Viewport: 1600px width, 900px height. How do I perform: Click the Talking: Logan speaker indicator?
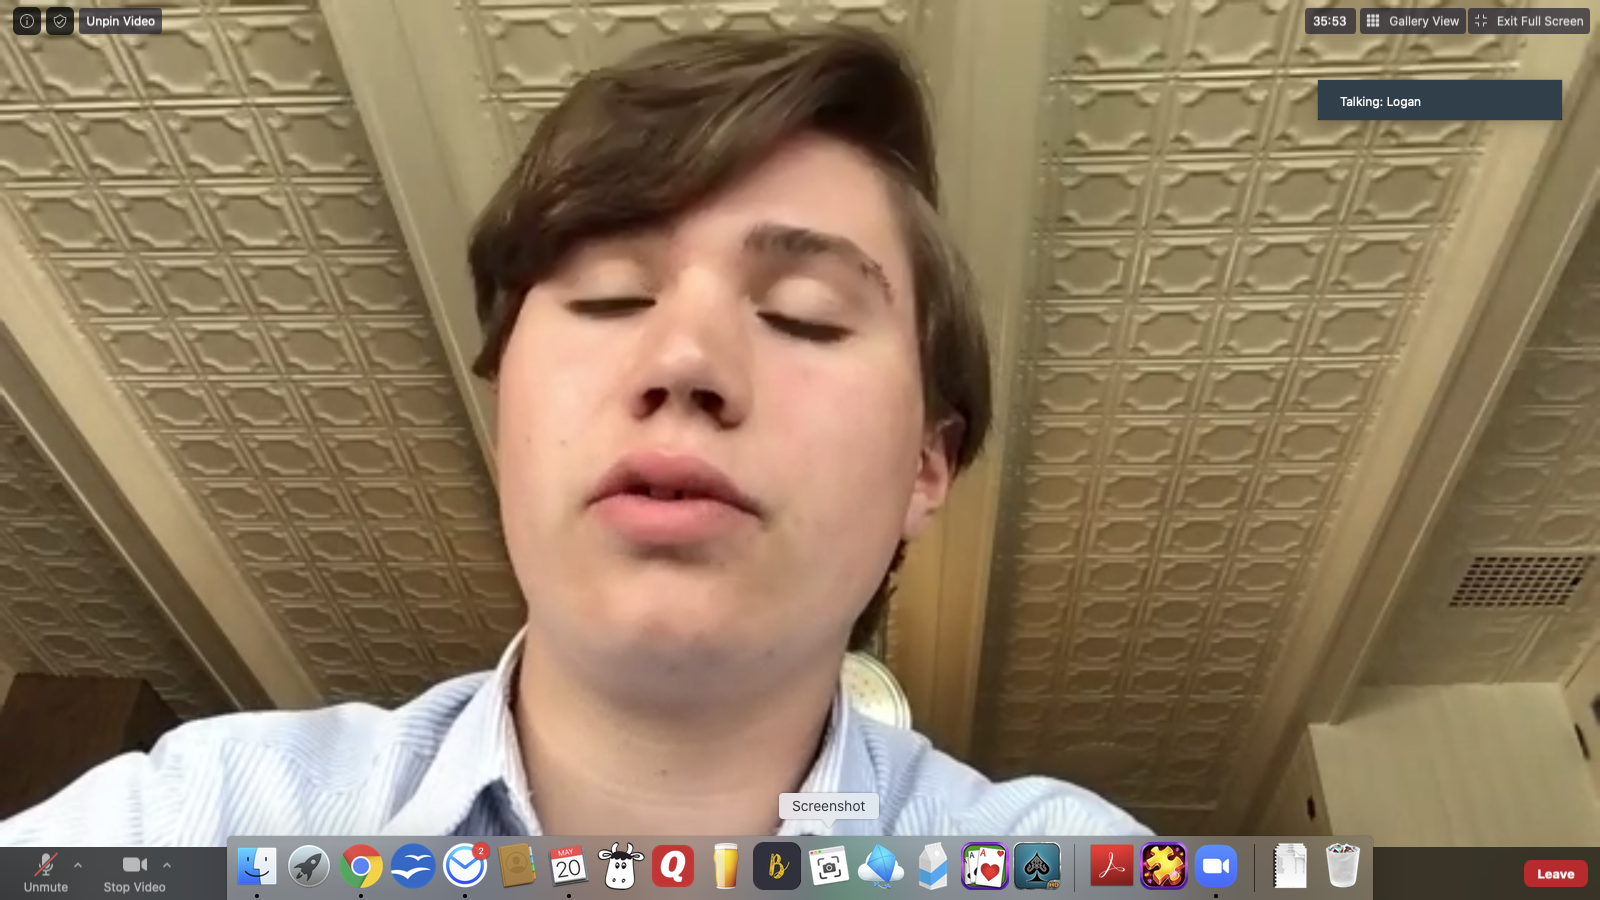(x=1439, y=101)
